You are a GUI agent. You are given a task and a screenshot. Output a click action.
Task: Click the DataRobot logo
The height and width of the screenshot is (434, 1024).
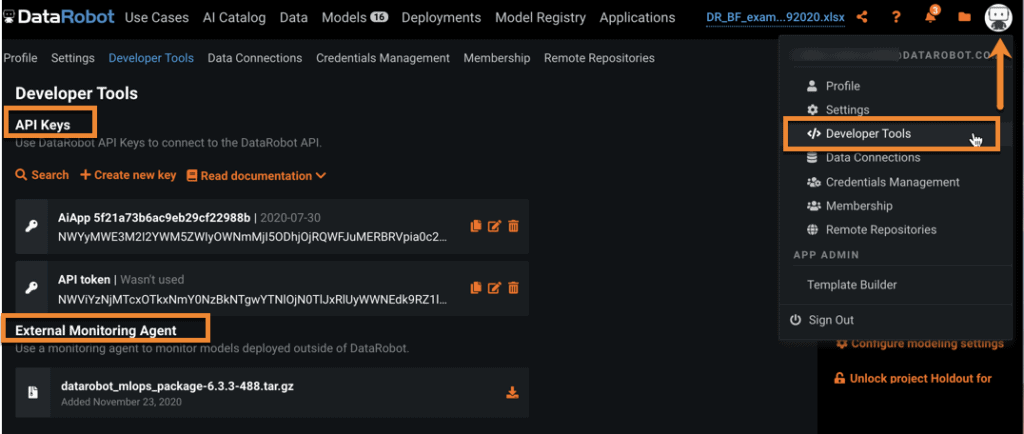(x=60, y=17)
